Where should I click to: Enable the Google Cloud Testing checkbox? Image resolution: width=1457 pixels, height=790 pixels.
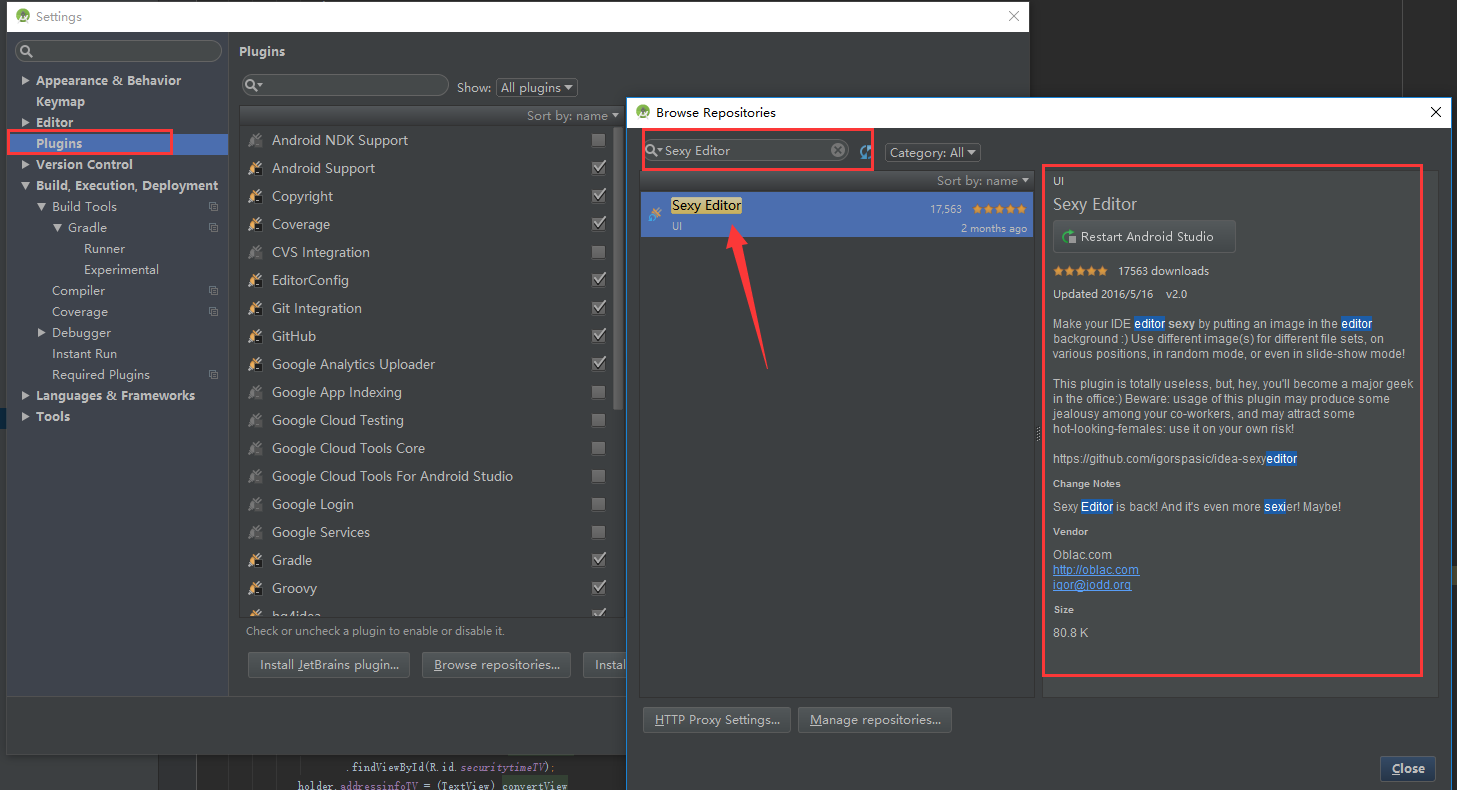coord(598,420)
